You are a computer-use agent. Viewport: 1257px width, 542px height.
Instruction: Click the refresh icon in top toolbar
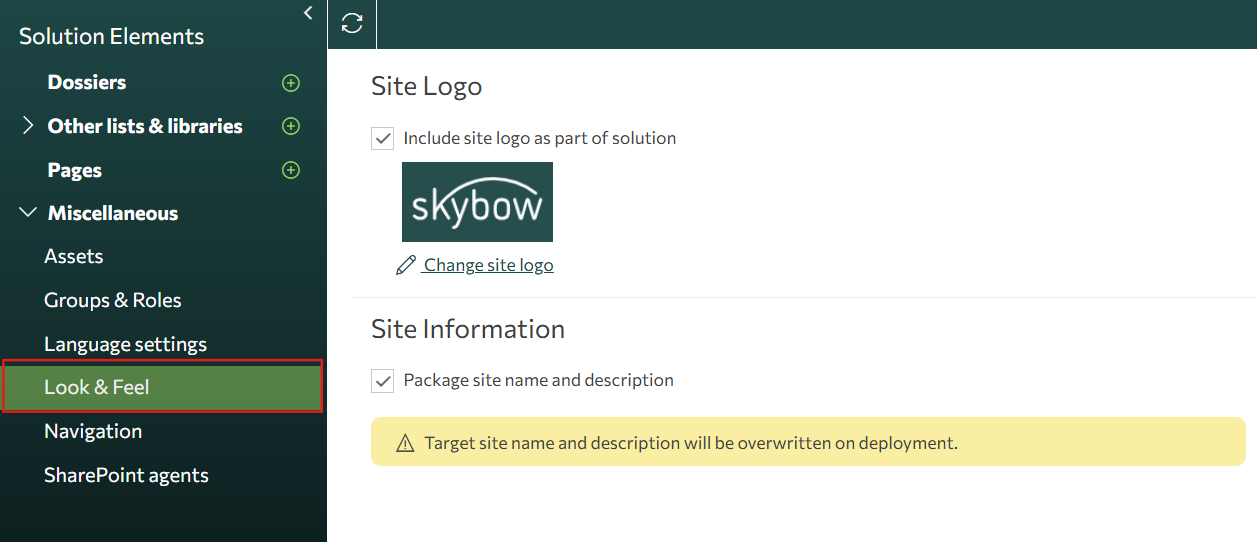tap(352, 23)
